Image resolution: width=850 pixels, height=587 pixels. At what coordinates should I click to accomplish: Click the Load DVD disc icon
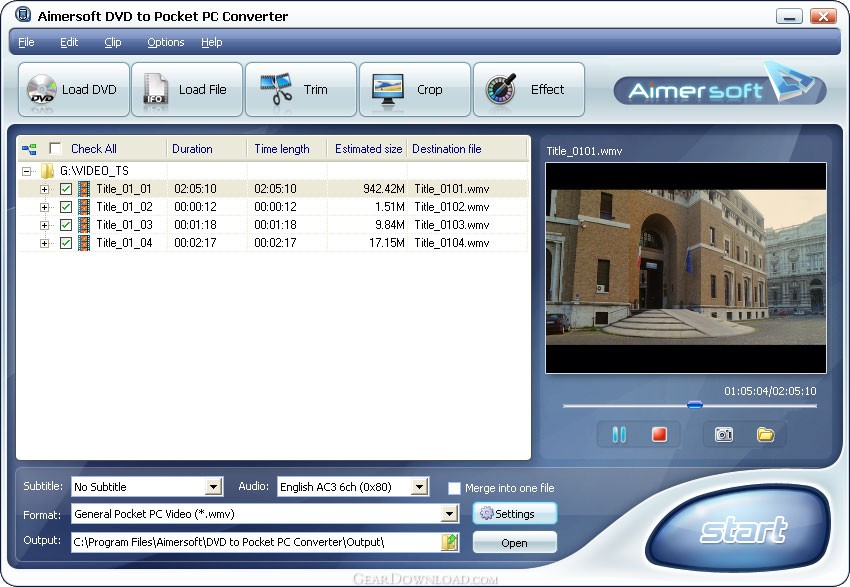(x=41, y=89)
